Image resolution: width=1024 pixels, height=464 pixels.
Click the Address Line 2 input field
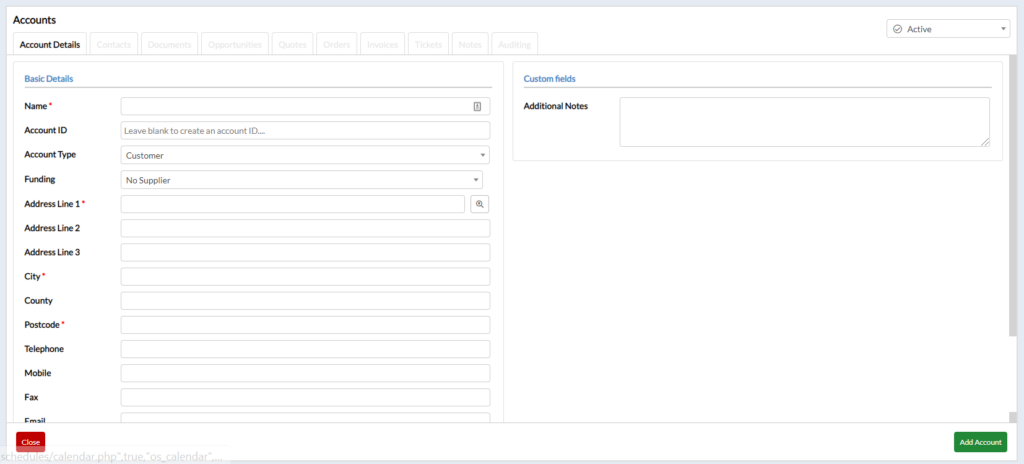[305, 228]
